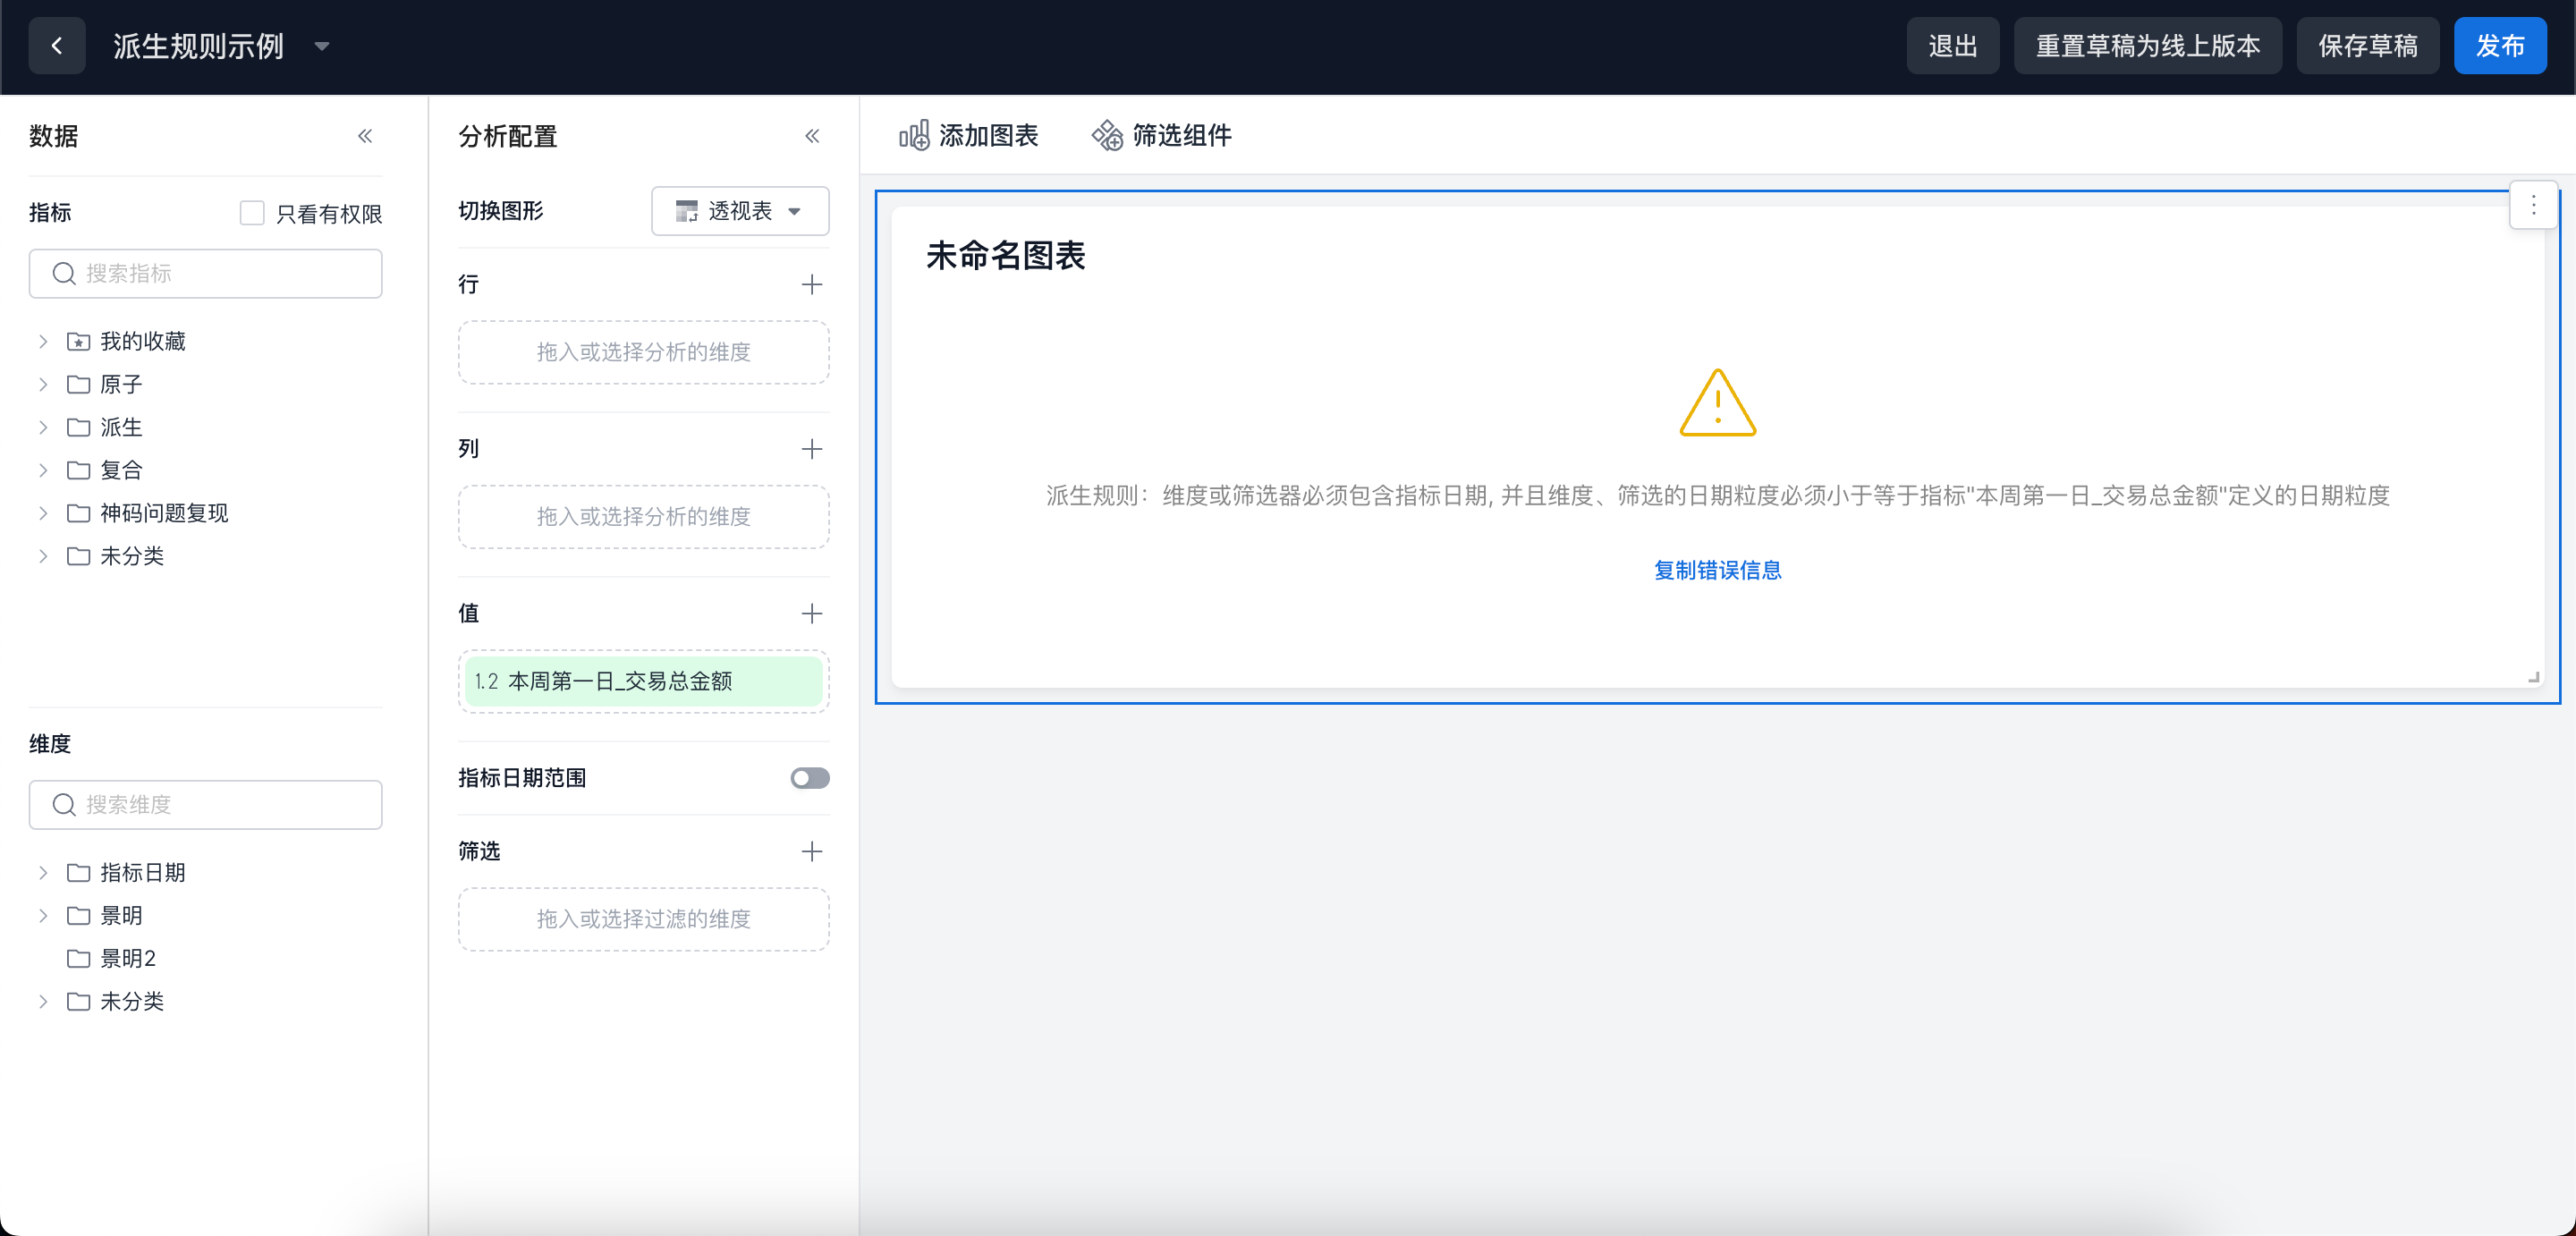
Task: Open the chart's three-dot menu
Action: (2533, 206)
